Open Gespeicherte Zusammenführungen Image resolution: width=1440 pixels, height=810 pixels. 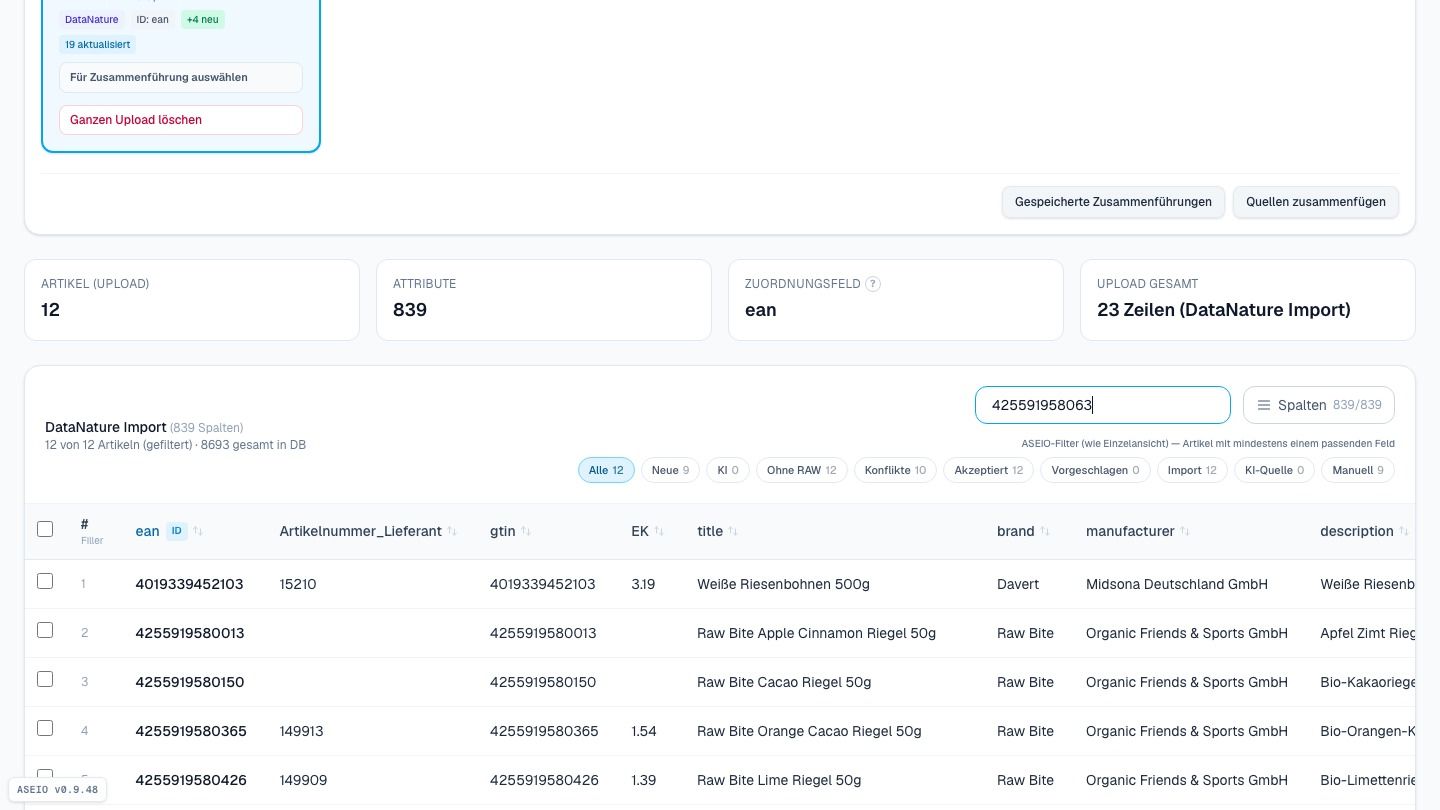pos(1113,202)
